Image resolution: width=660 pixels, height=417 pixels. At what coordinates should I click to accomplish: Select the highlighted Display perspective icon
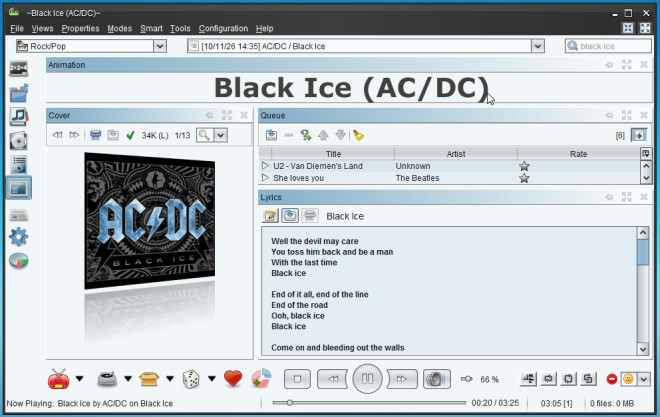point(19,188)
